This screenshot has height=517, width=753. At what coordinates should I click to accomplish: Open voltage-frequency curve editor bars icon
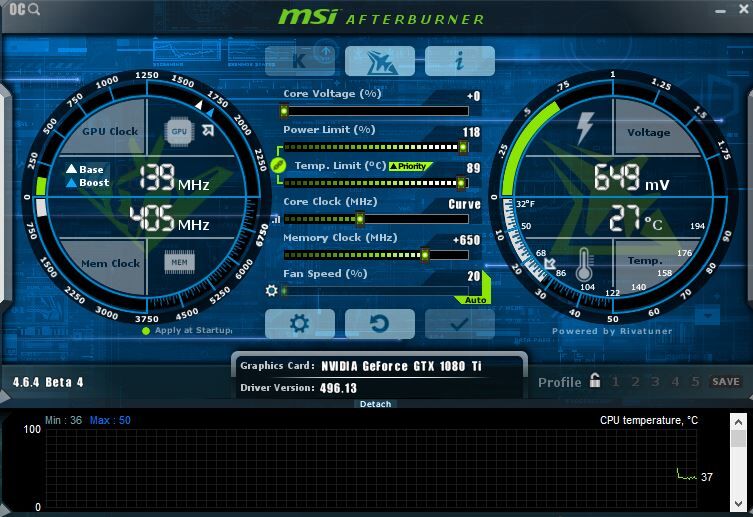click(x=276, y=219)
